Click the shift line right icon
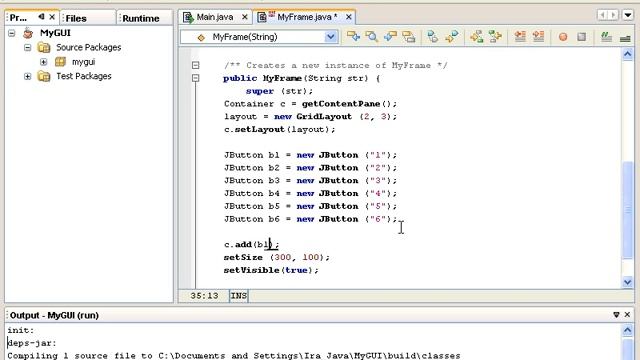This screenshot has width=640, height=360. pyautogui.click(x=538, y=37)
